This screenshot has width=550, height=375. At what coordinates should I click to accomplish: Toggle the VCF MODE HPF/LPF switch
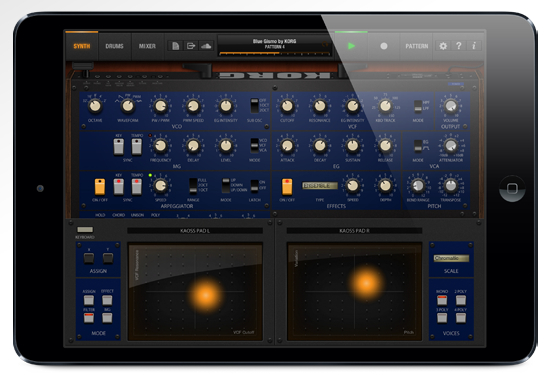[418, 106]
